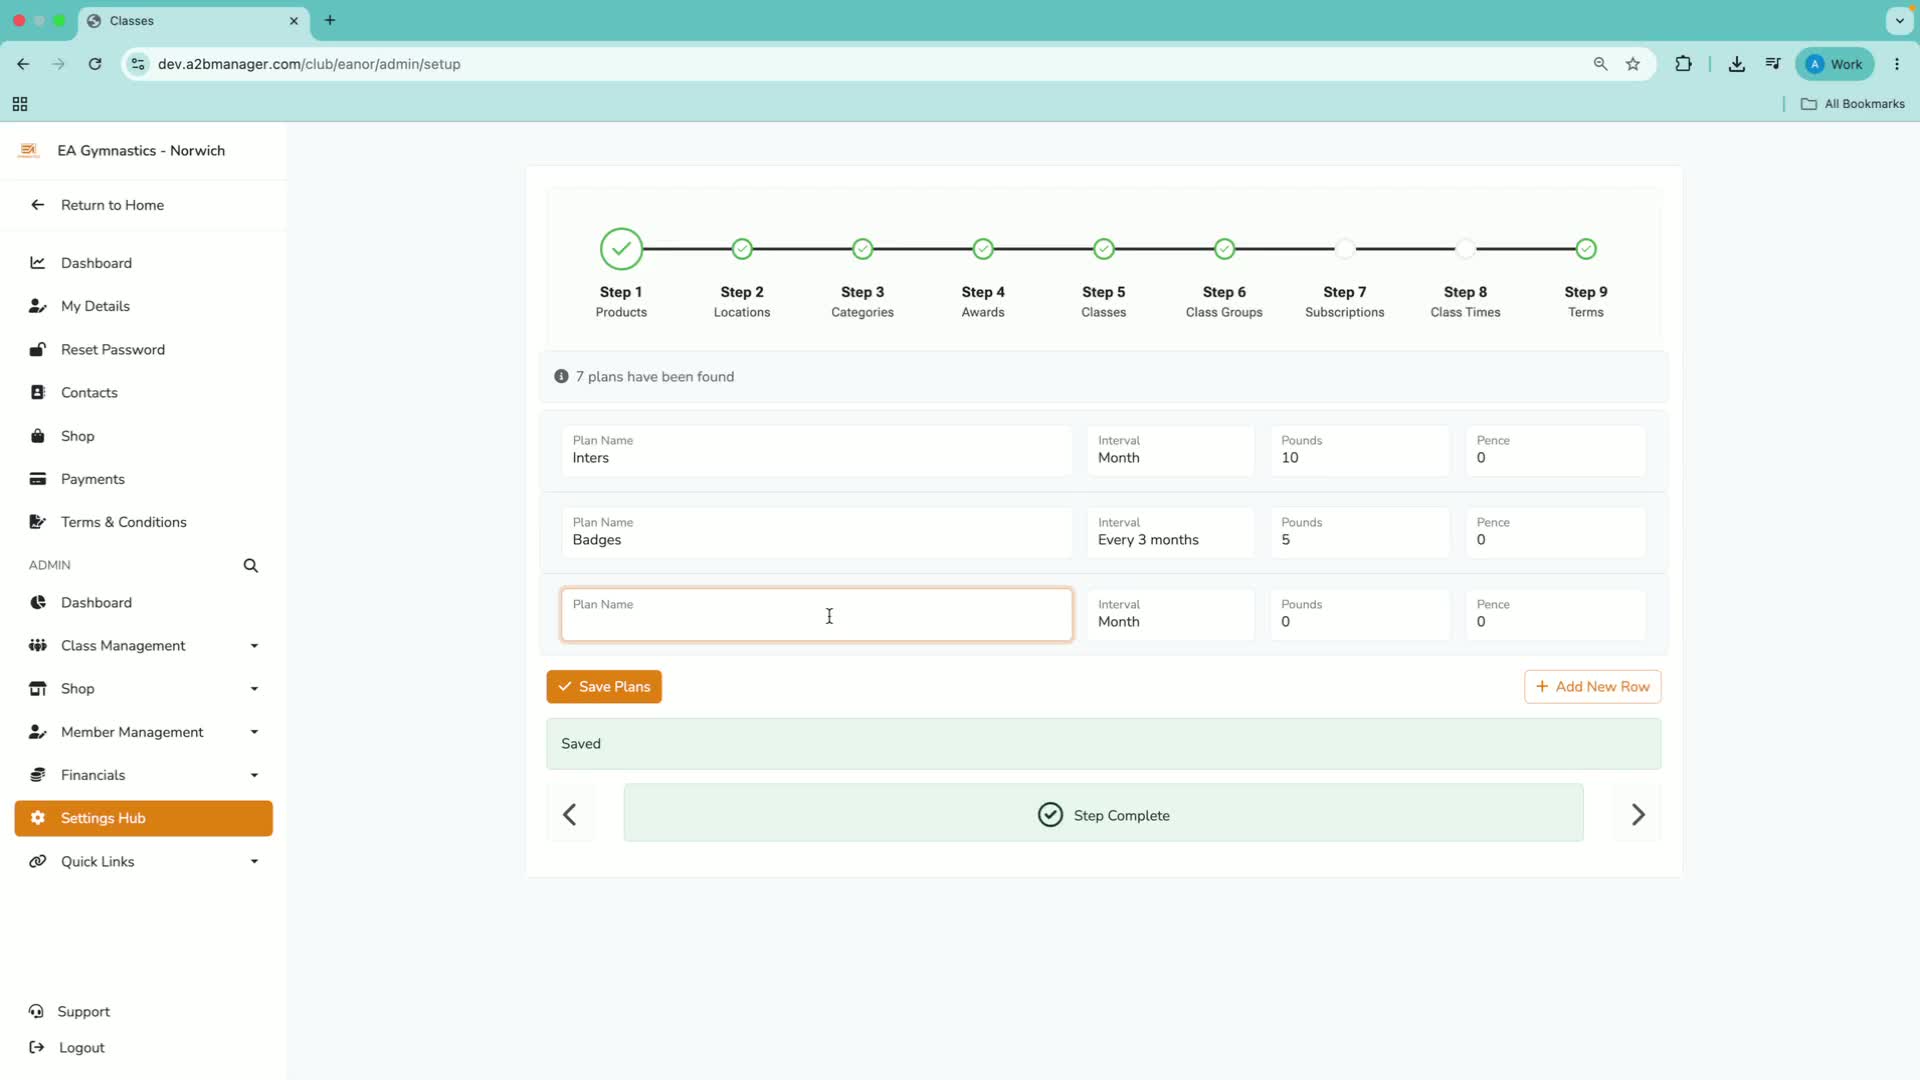Click the admin search magnifier icon

(250, 566)
